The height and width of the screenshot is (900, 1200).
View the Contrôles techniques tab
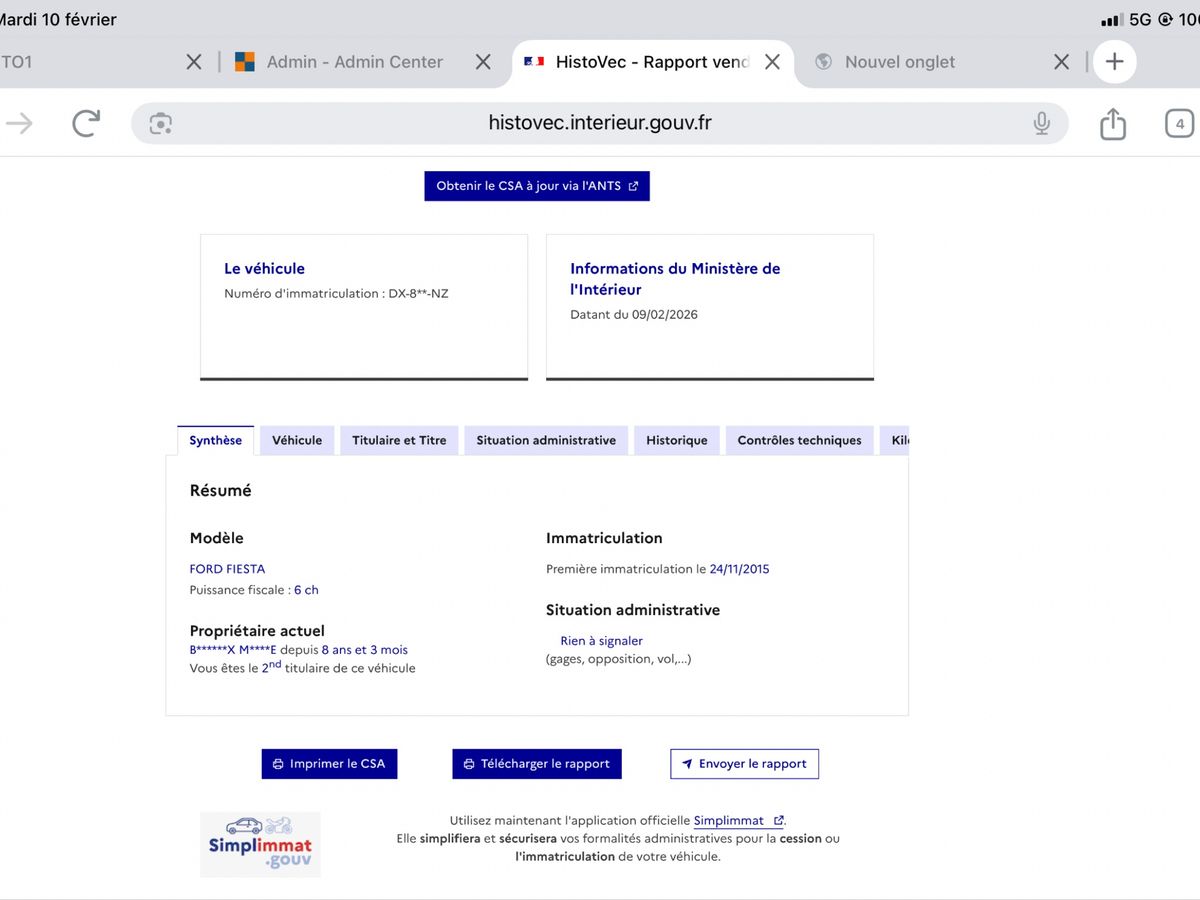(x=799, y=440)
